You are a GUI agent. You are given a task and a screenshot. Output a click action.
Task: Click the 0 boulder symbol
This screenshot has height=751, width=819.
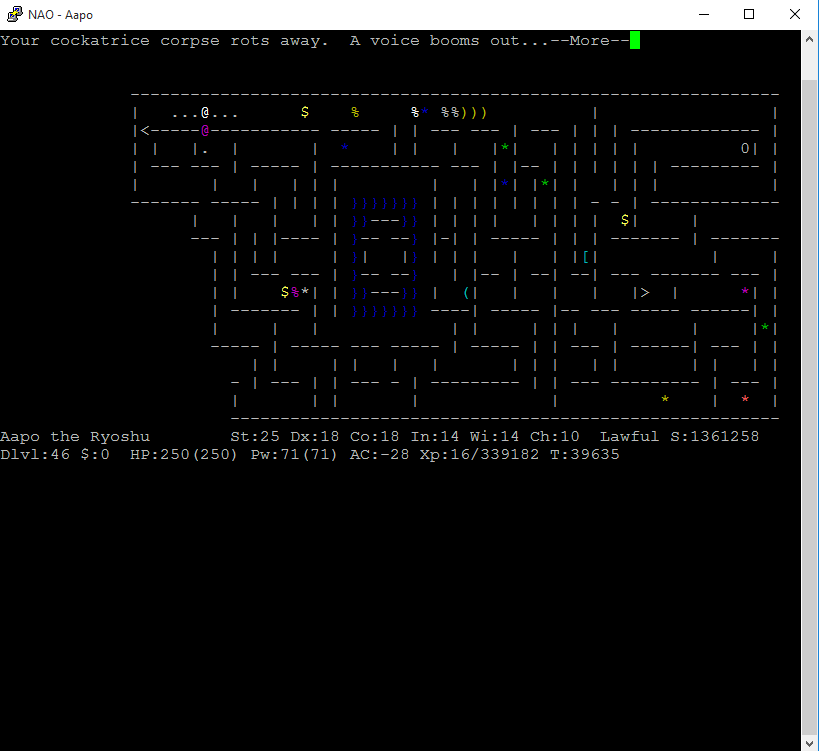click(x=745, y=149)
